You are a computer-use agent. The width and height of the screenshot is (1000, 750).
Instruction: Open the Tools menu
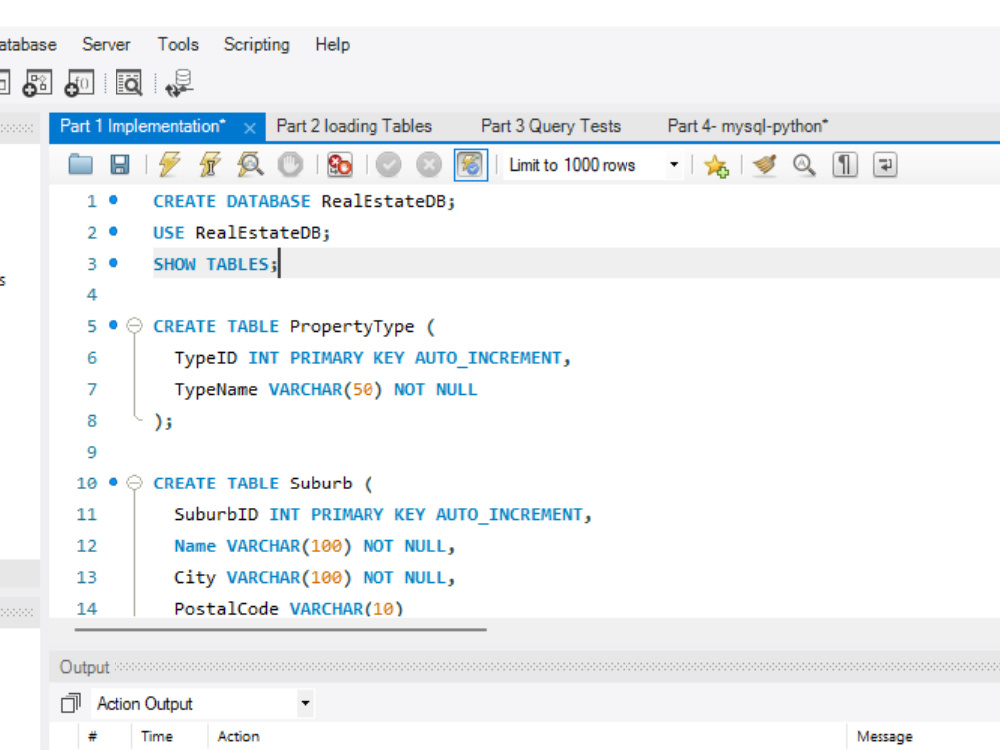pyautogui.click(x=178, y=45)
